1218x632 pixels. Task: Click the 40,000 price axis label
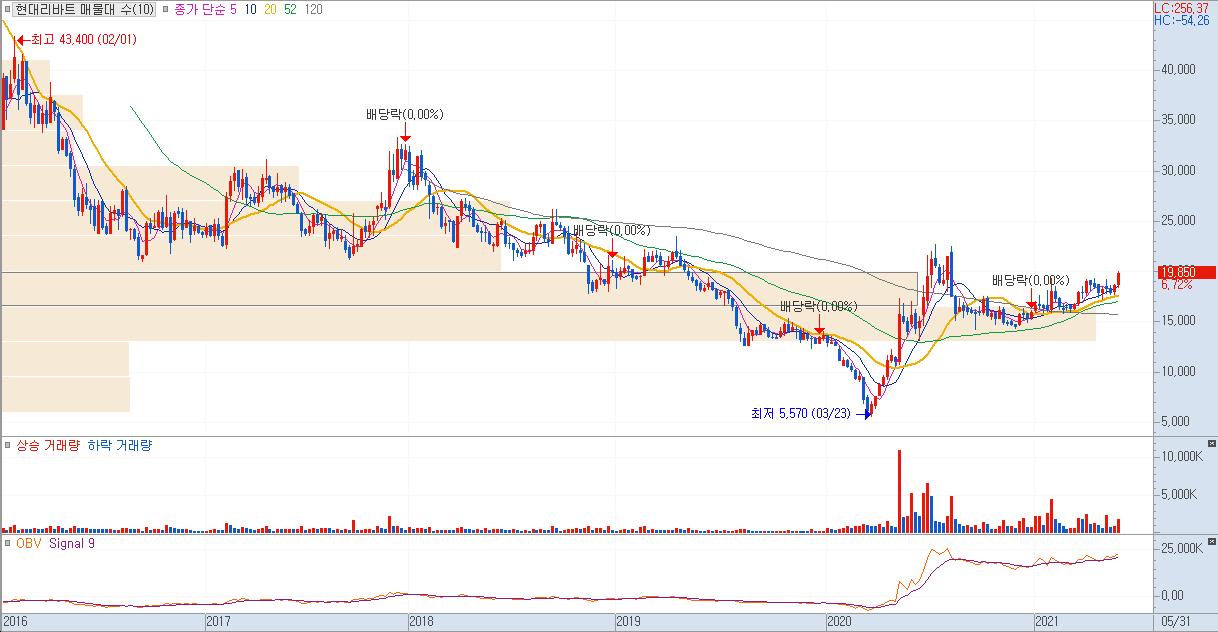(x=1178, y=69)
